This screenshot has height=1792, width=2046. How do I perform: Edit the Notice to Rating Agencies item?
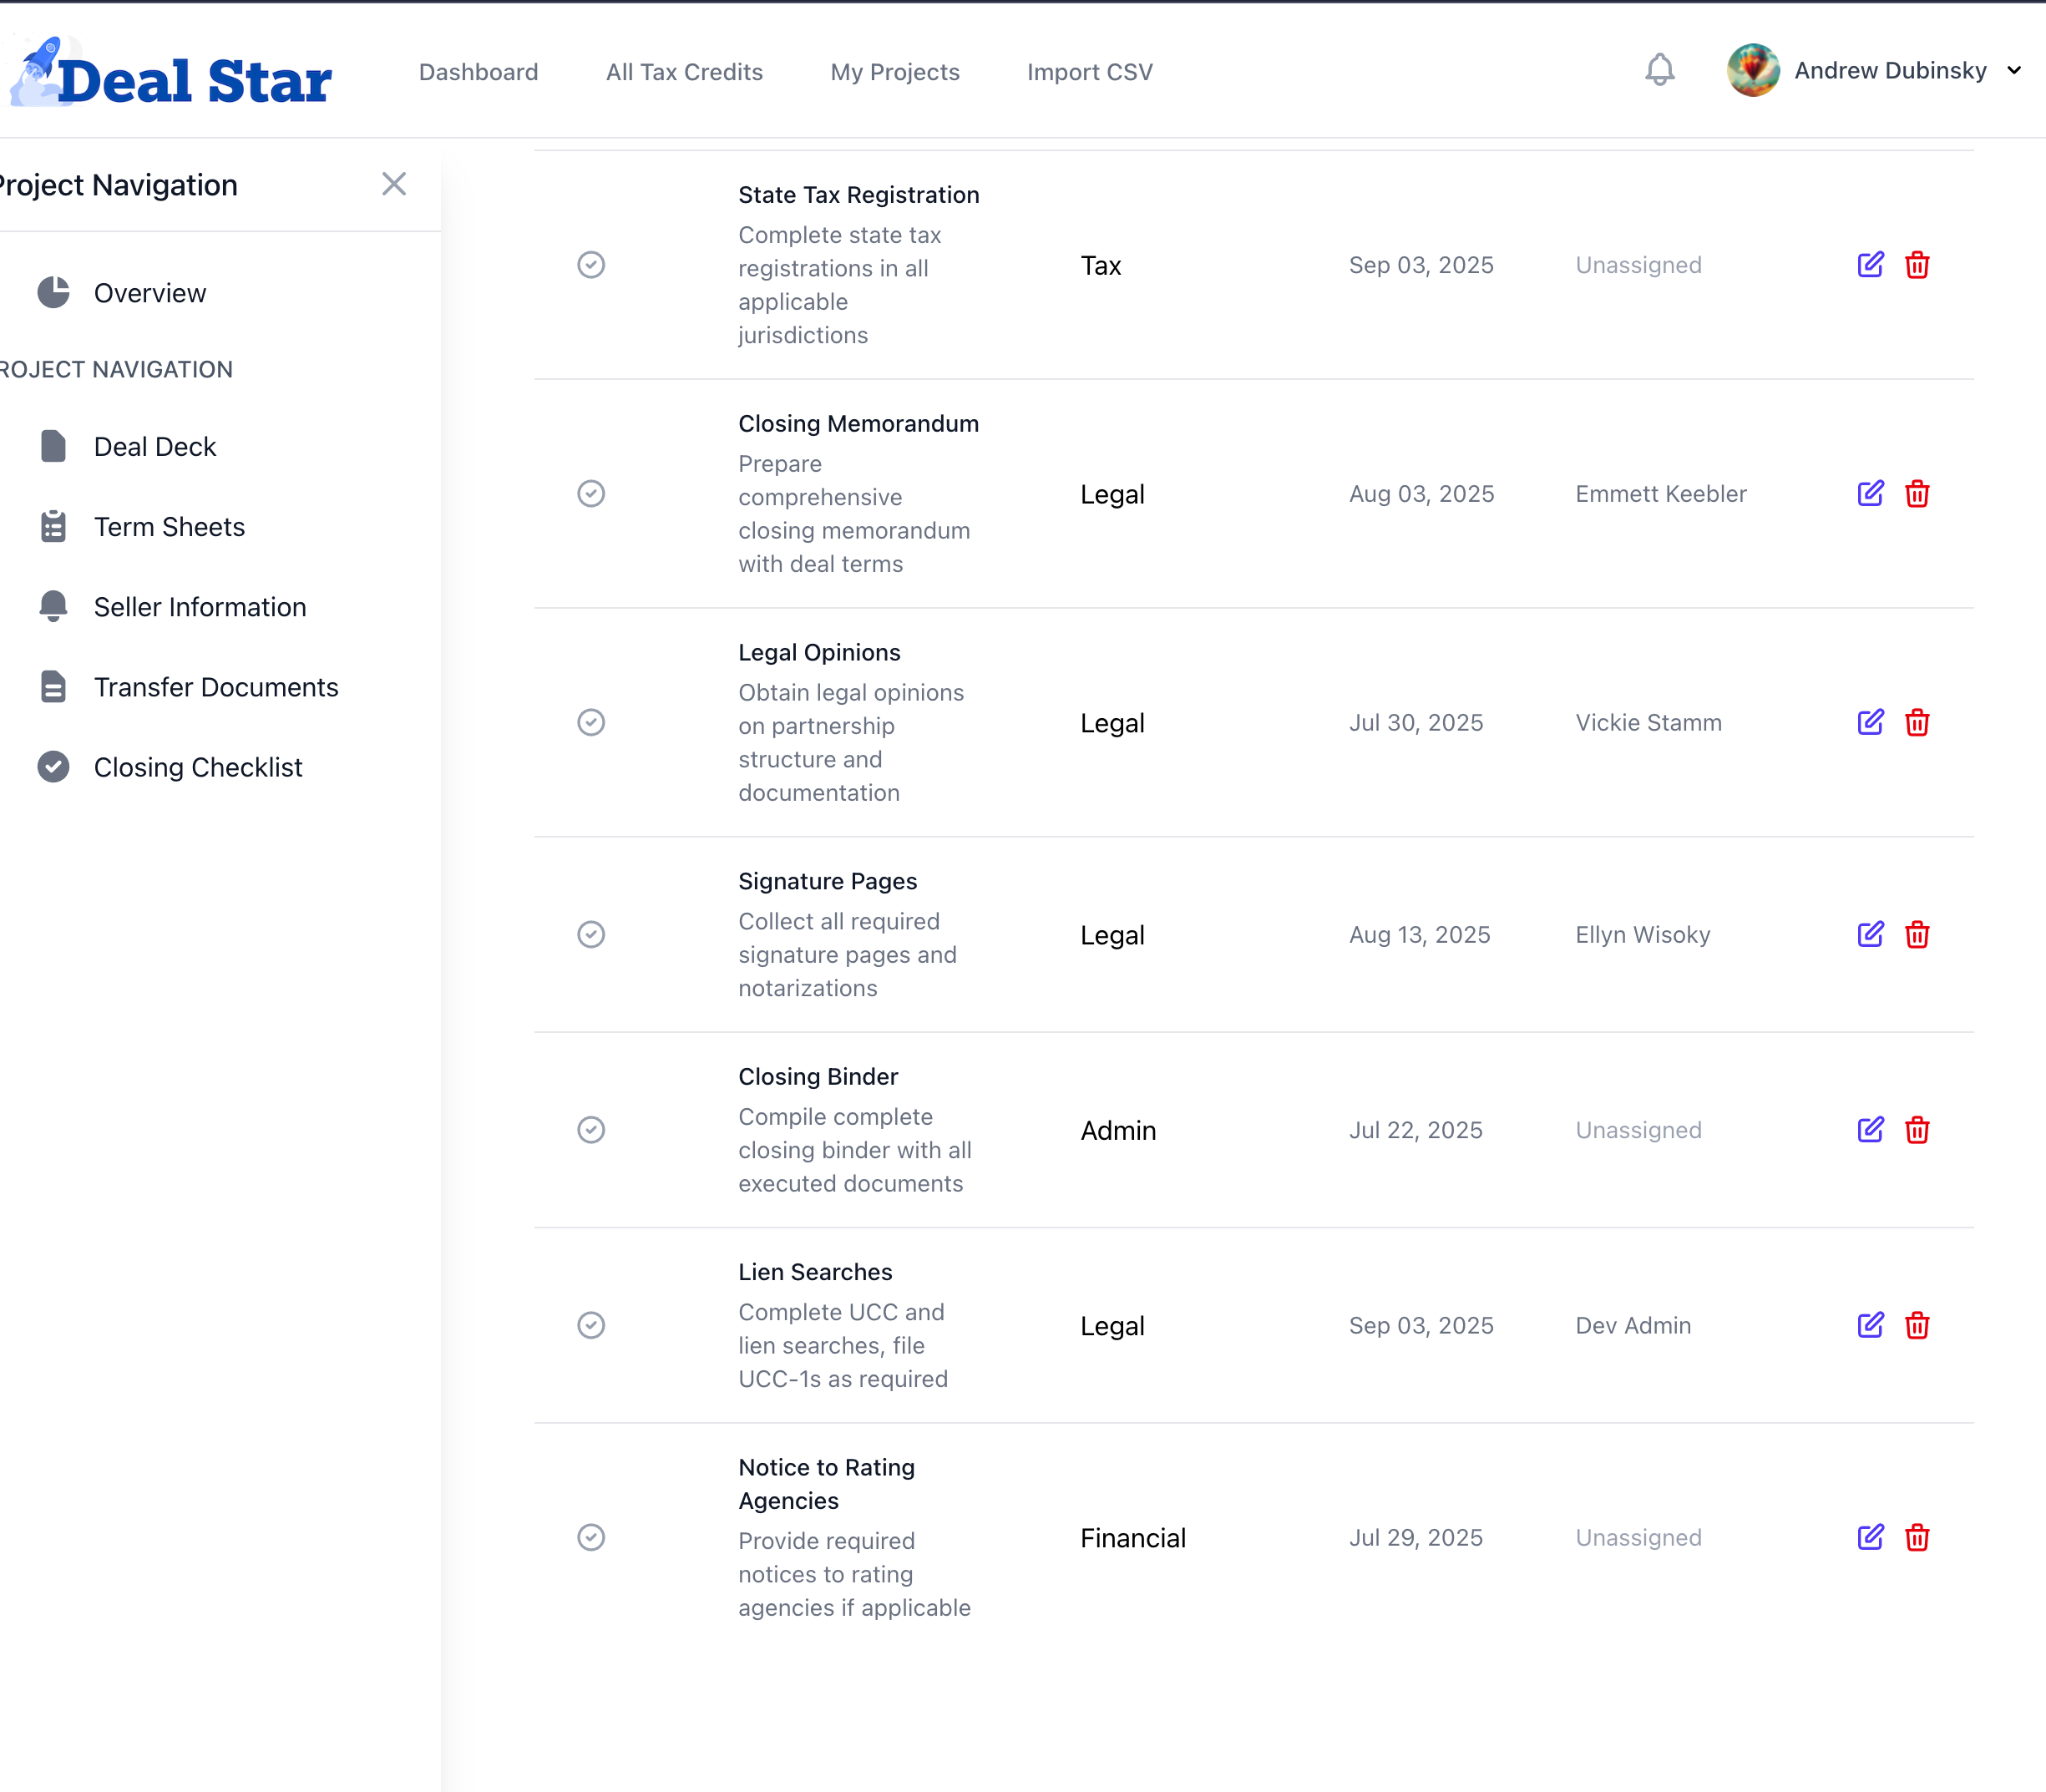click(x=1870, y=1537)
